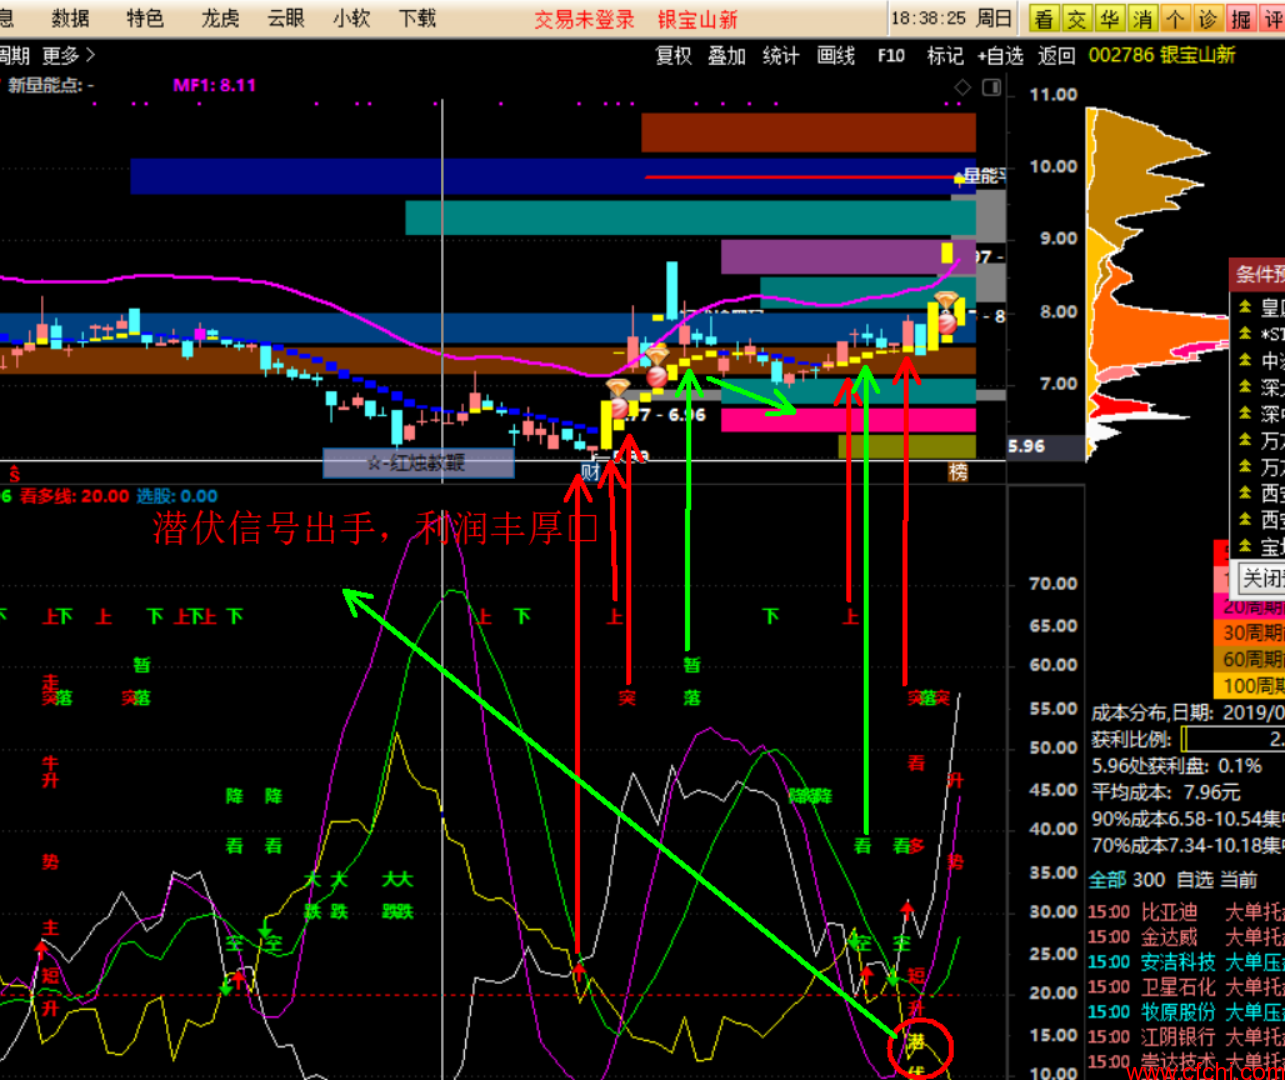1285x1080 pixels.
Task: Open the 画线 drawing tools
Action: [835, 56]
